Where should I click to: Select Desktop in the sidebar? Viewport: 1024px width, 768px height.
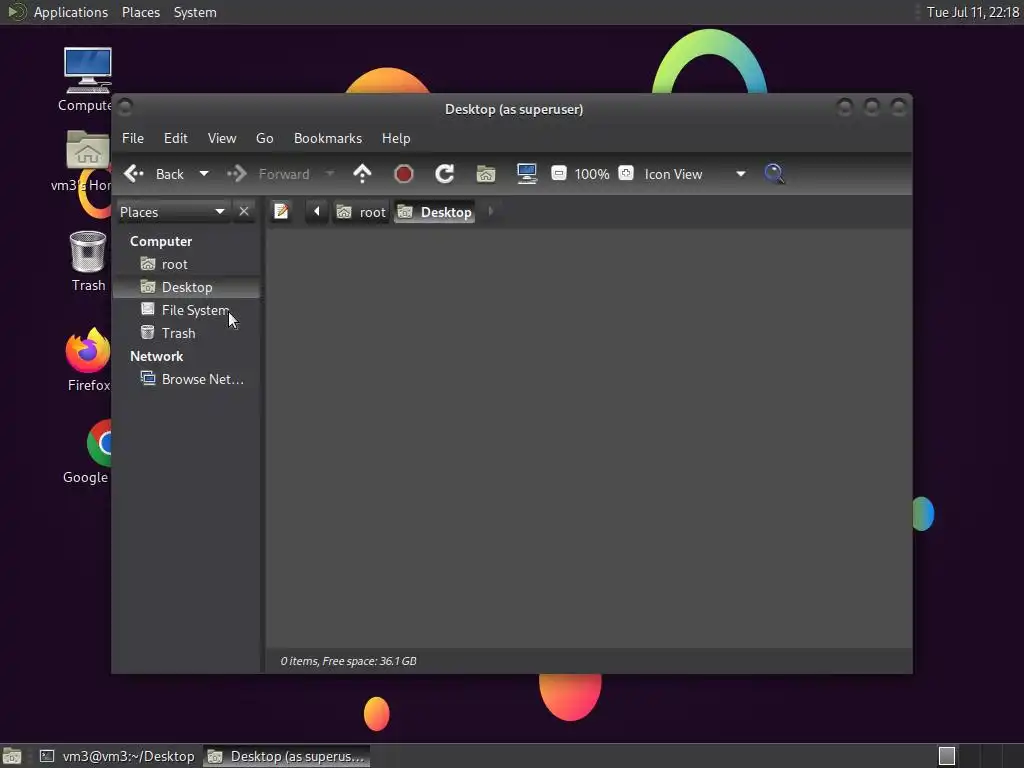pos(186,287)
